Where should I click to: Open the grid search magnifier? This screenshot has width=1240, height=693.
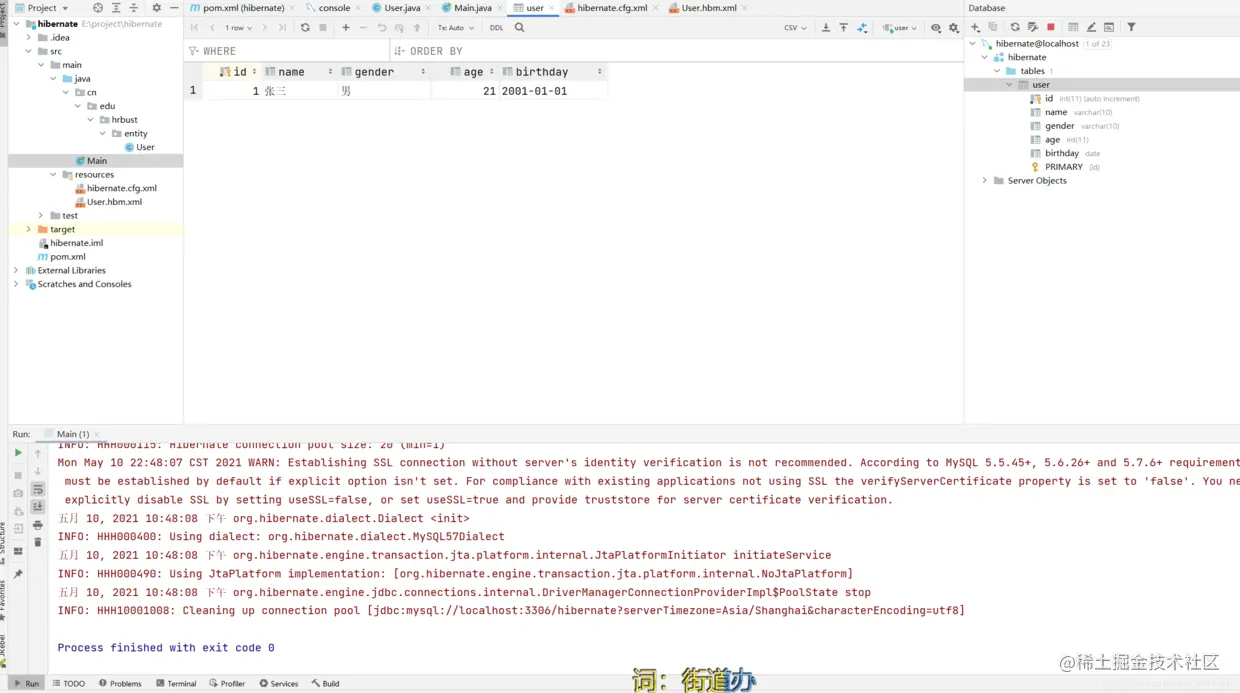519,28
